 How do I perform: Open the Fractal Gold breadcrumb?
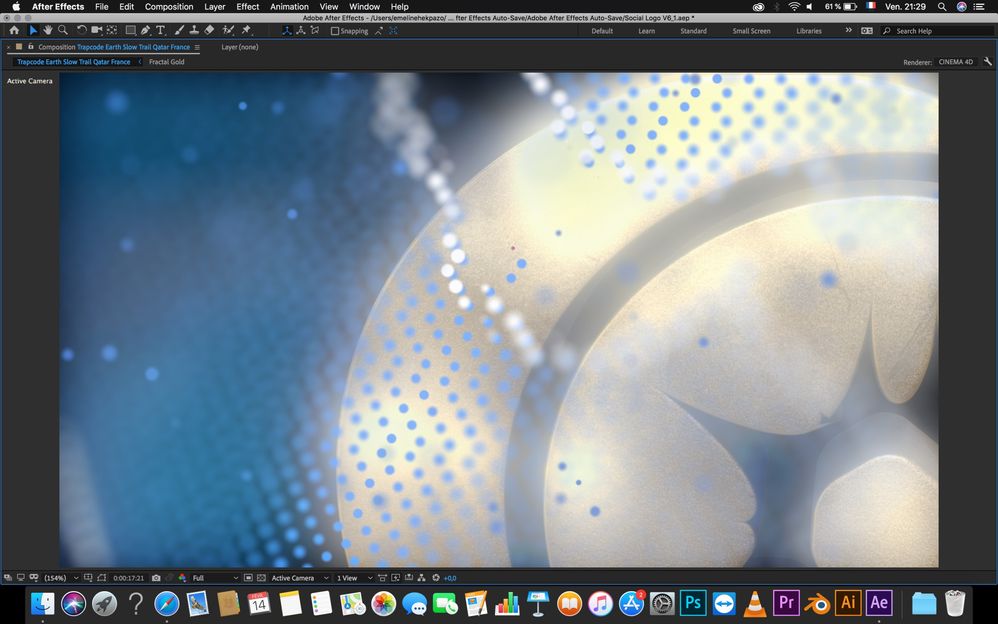coord(167,62)
